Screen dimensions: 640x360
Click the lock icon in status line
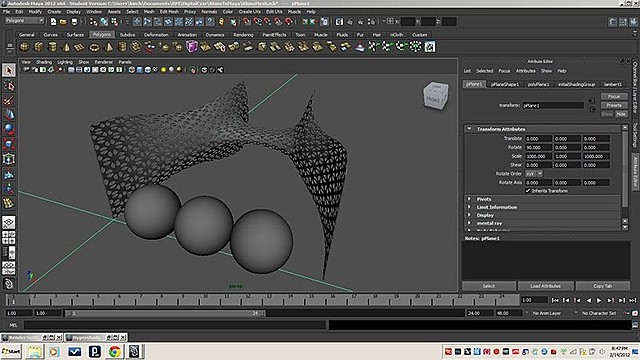click(221, 22)
